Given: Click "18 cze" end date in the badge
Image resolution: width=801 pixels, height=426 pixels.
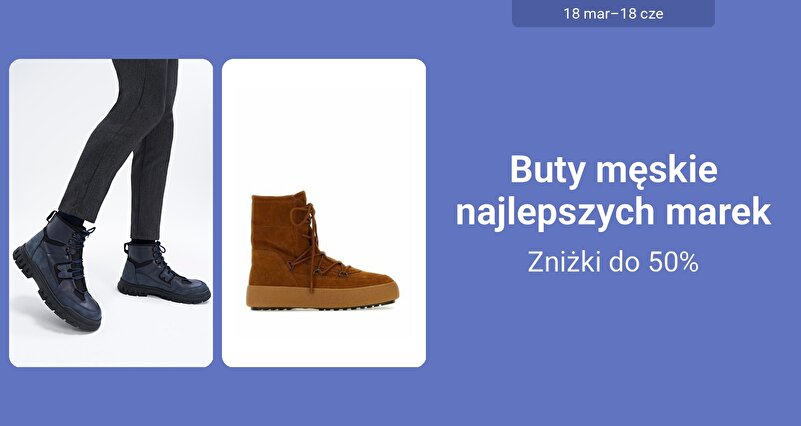Looking at the screenshot, I should 643,13.
